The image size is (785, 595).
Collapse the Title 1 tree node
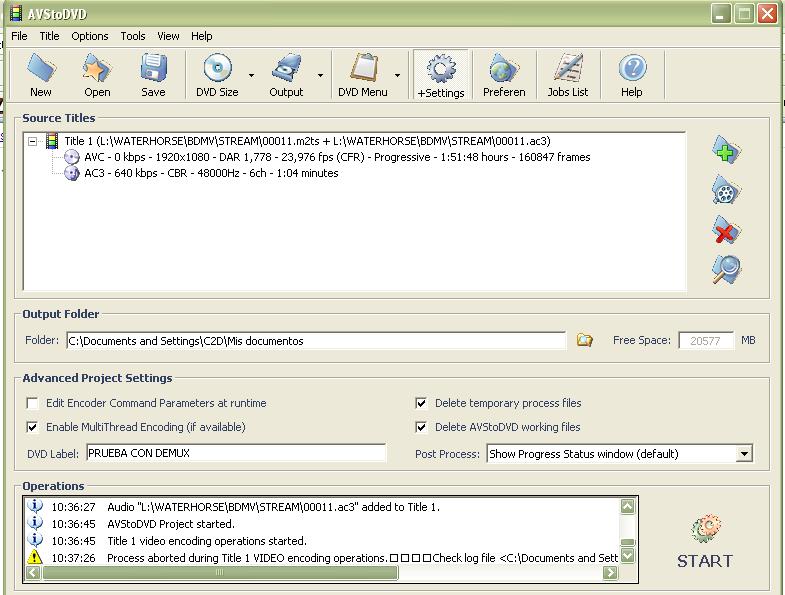[33, 142]
